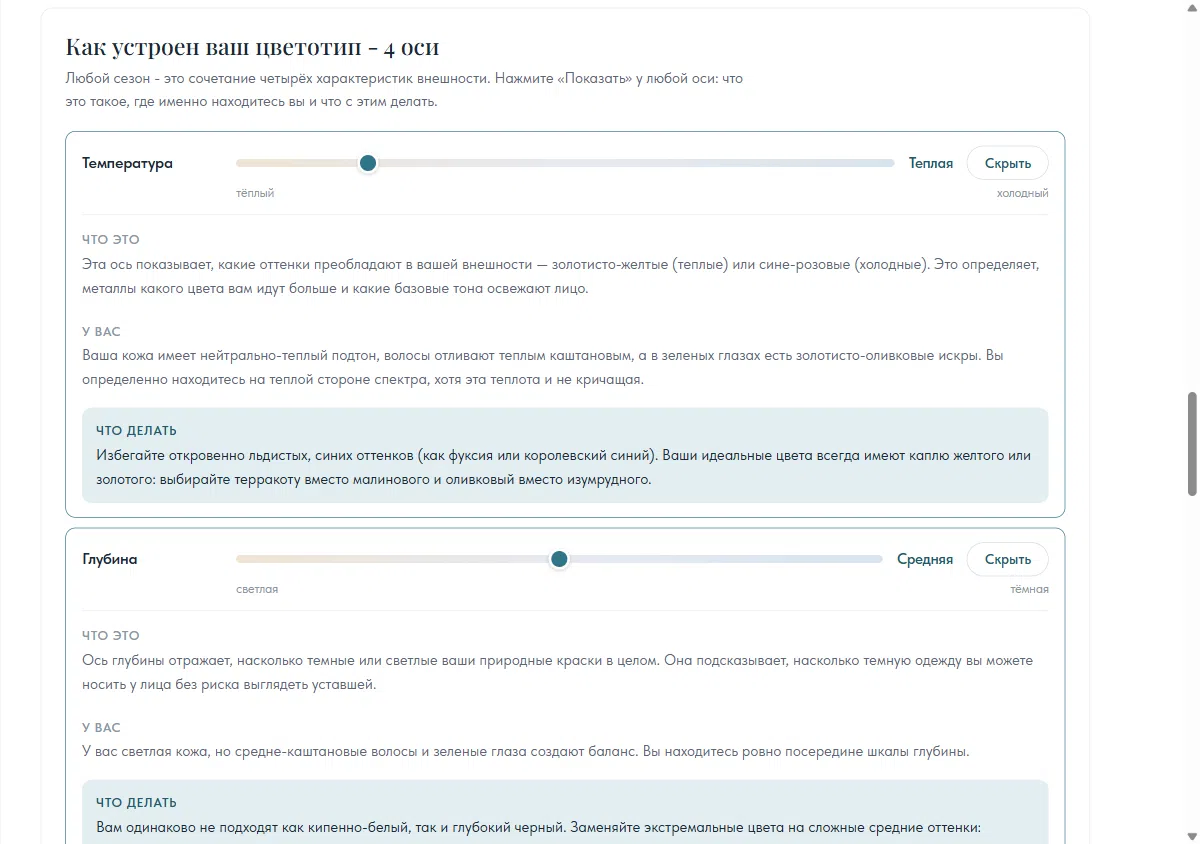Click the Теплая value label
This screenshot has width=1200, height=844.
pos(931,163)
